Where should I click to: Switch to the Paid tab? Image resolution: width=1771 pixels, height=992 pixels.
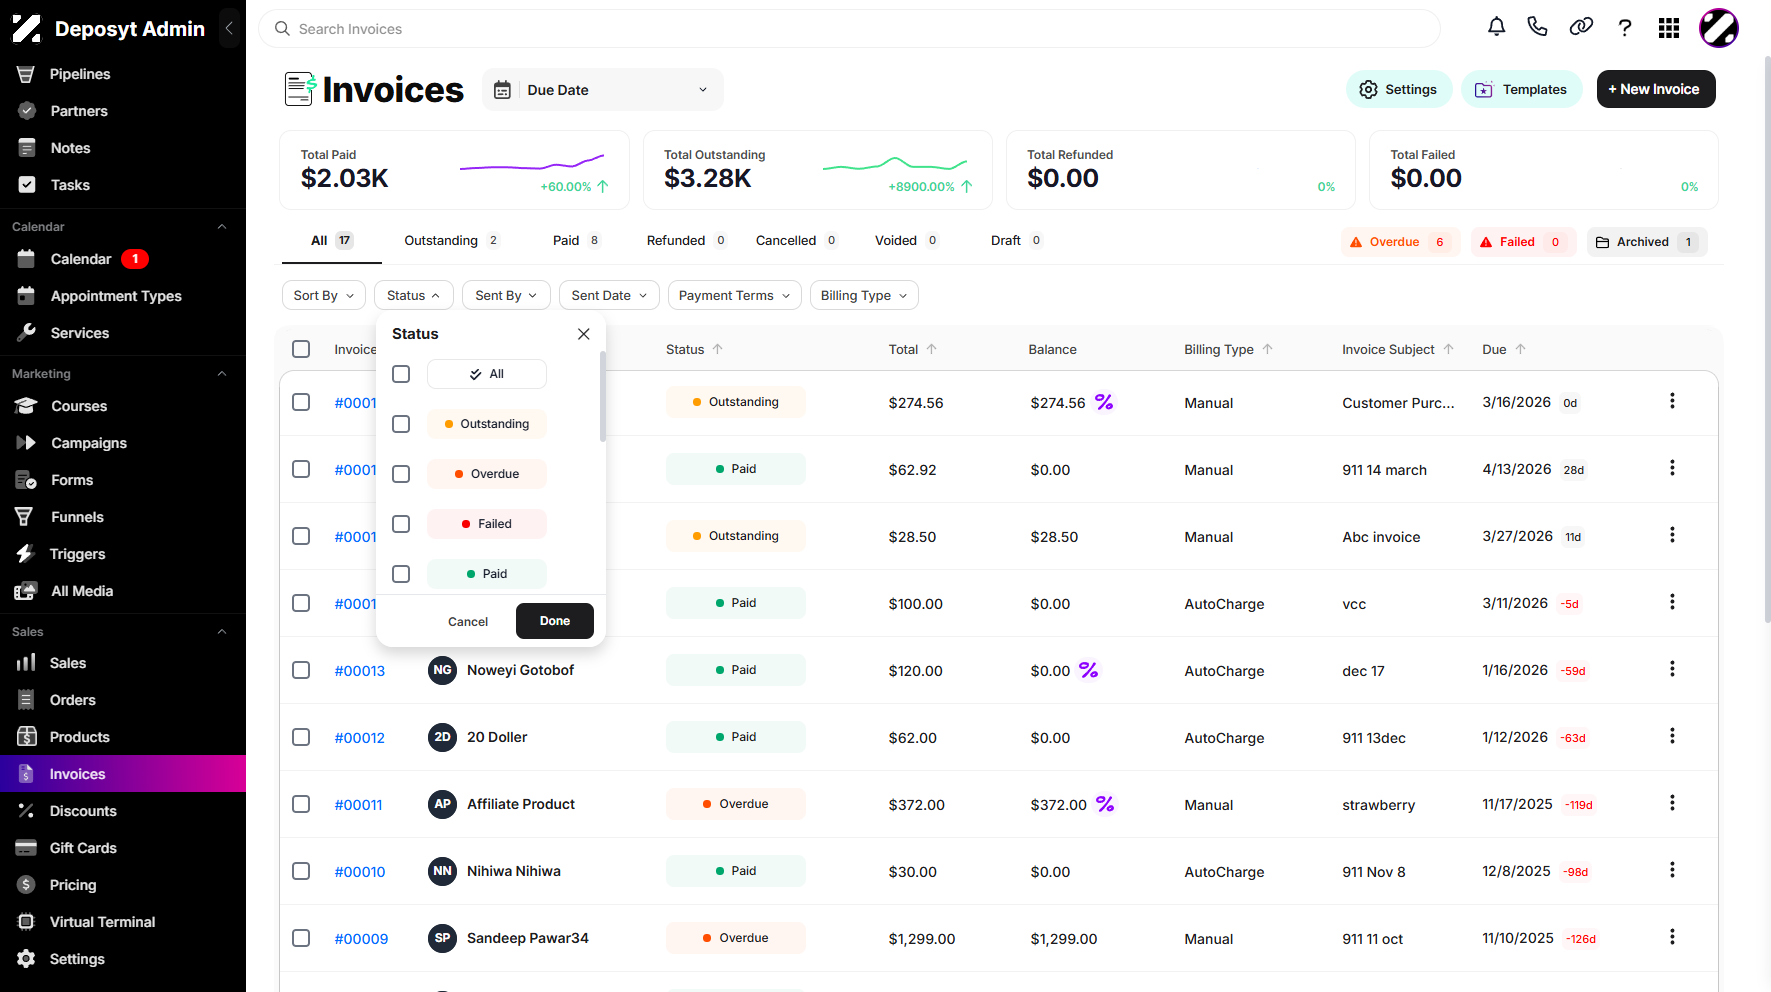click(x=576, y=241)
